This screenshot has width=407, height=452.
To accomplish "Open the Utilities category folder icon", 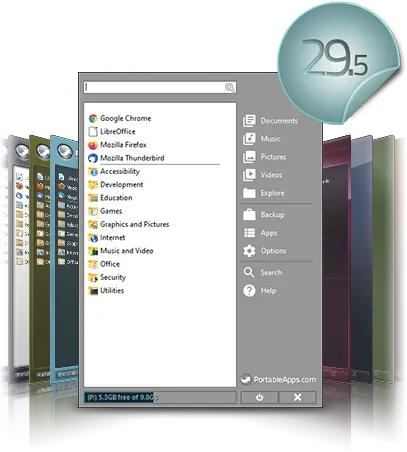I will [x=93, y=291].
